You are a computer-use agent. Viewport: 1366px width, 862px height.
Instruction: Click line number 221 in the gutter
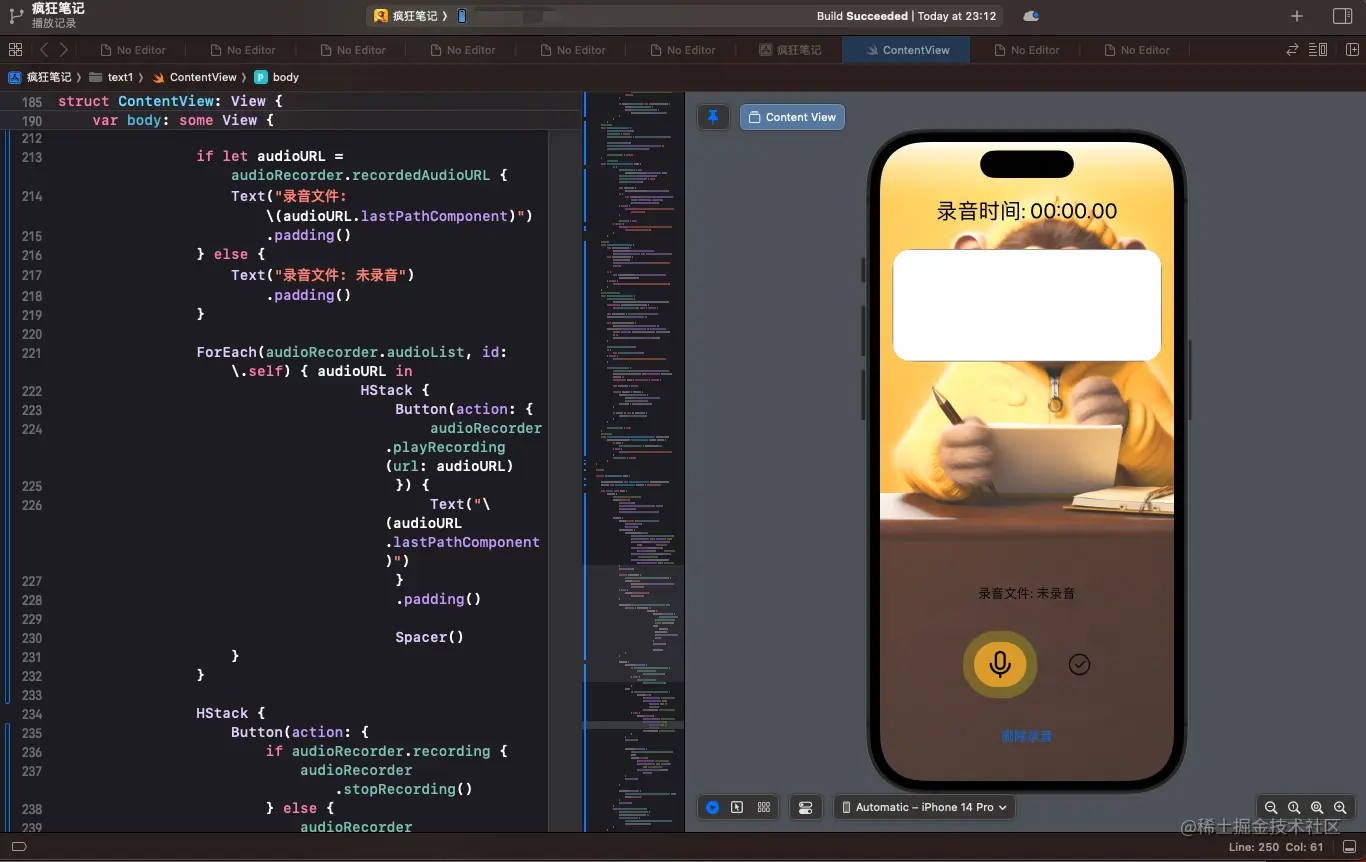pos(32,353)
